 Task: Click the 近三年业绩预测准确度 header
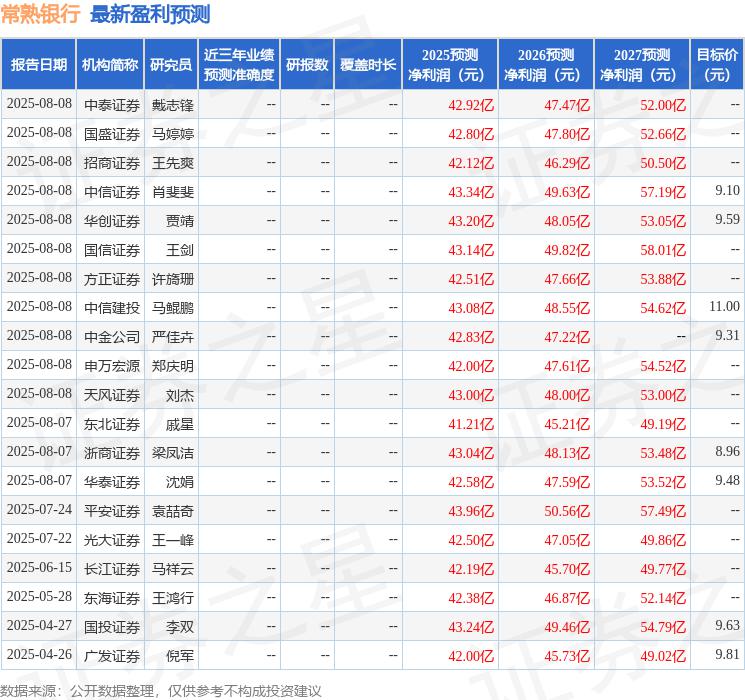(x=239, y=64)
